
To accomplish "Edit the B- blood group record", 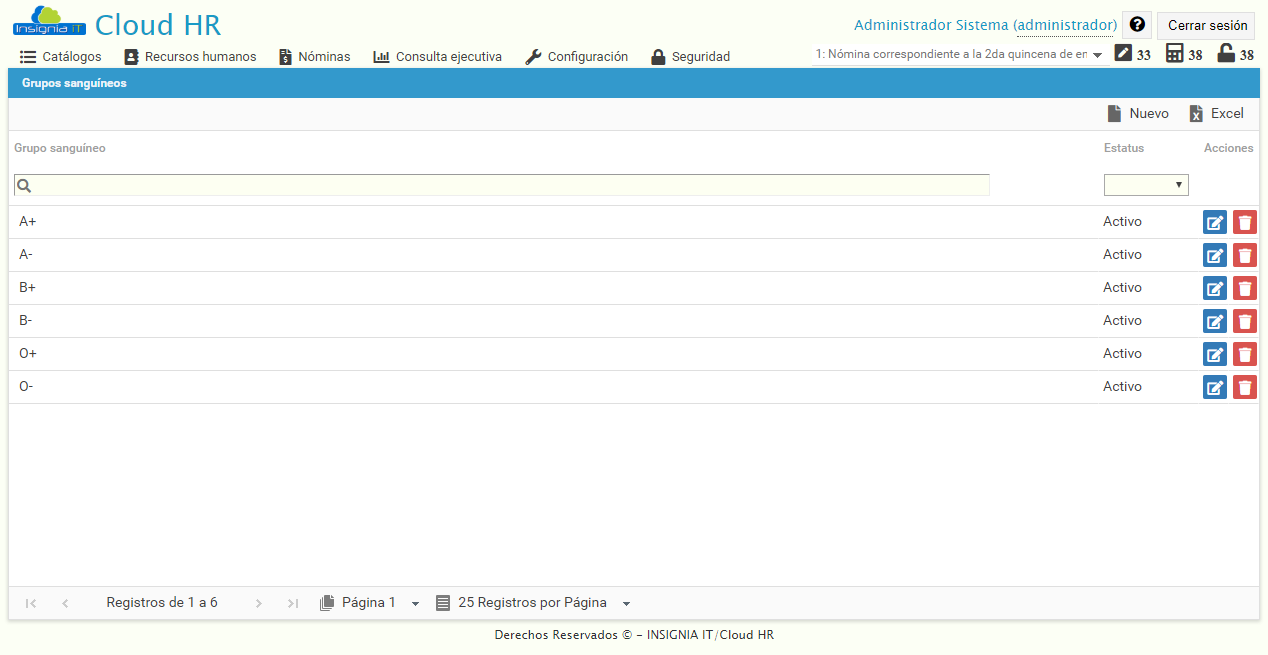I will coord(1214,320).
